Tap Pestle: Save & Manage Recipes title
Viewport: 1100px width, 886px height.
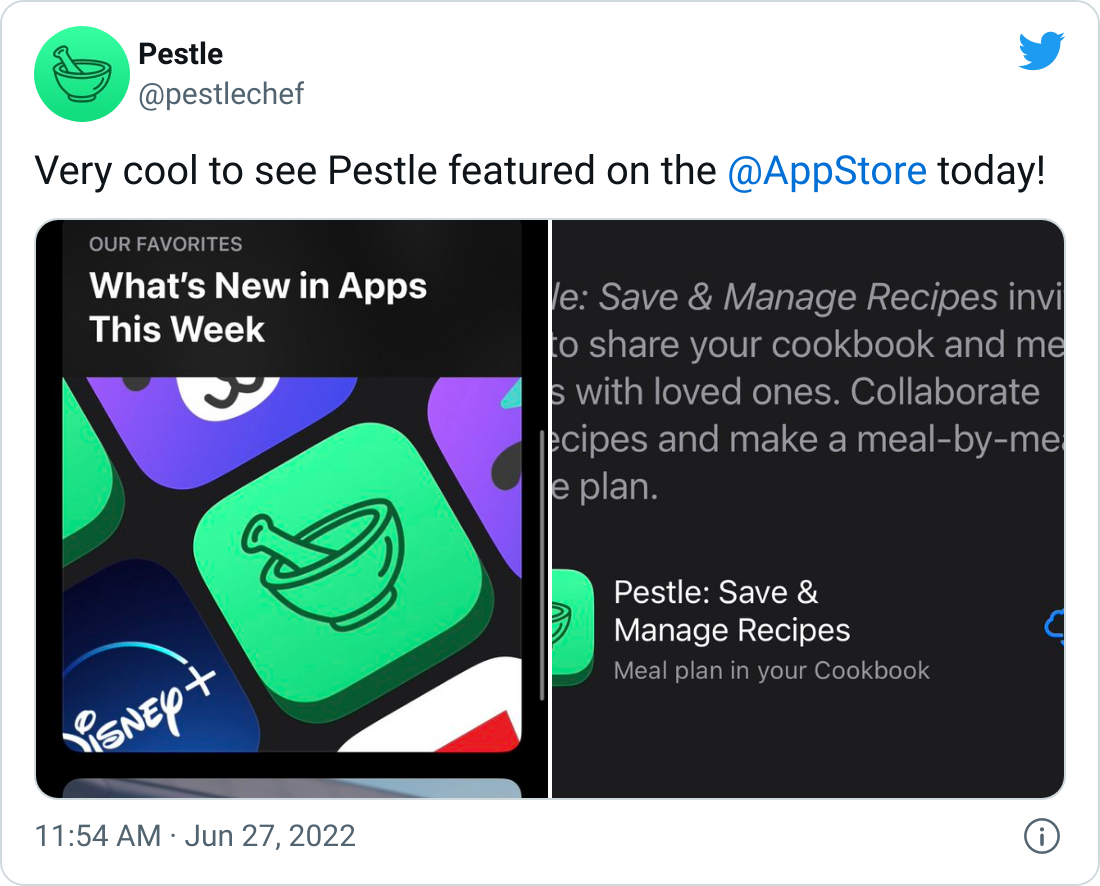[x=732, y=611]
